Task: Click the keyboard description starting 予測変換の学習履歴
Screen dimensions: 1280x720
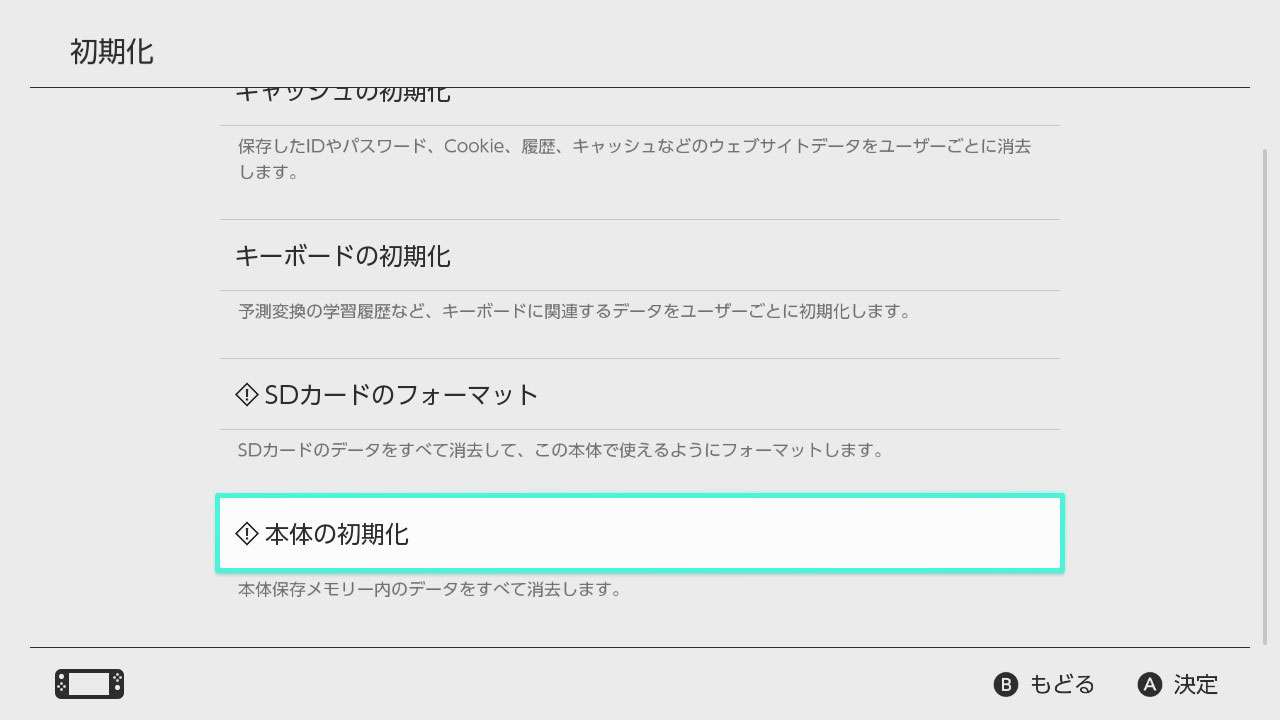Action: coord(574,311)
